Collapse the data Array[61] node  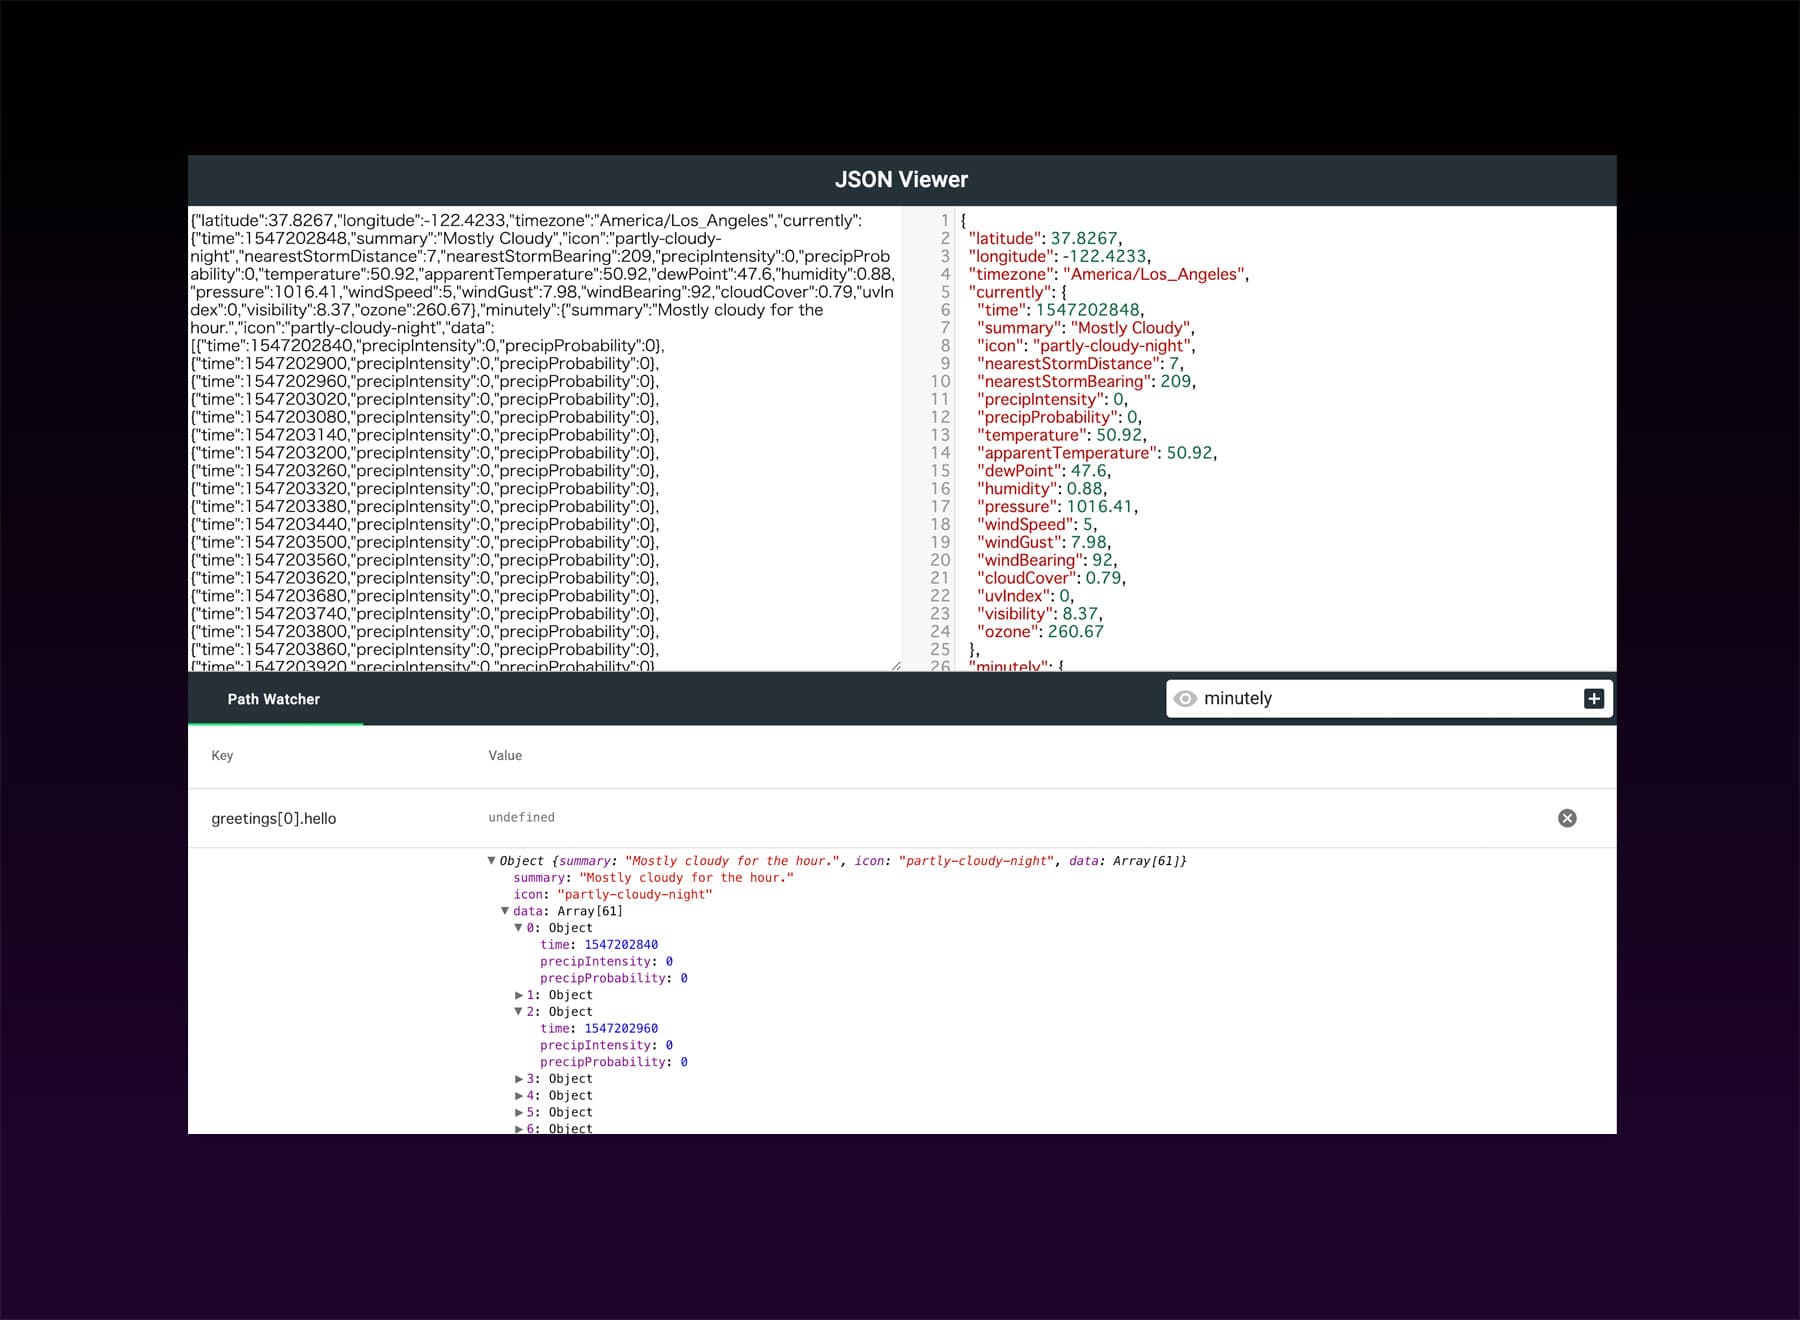point(505,911)
